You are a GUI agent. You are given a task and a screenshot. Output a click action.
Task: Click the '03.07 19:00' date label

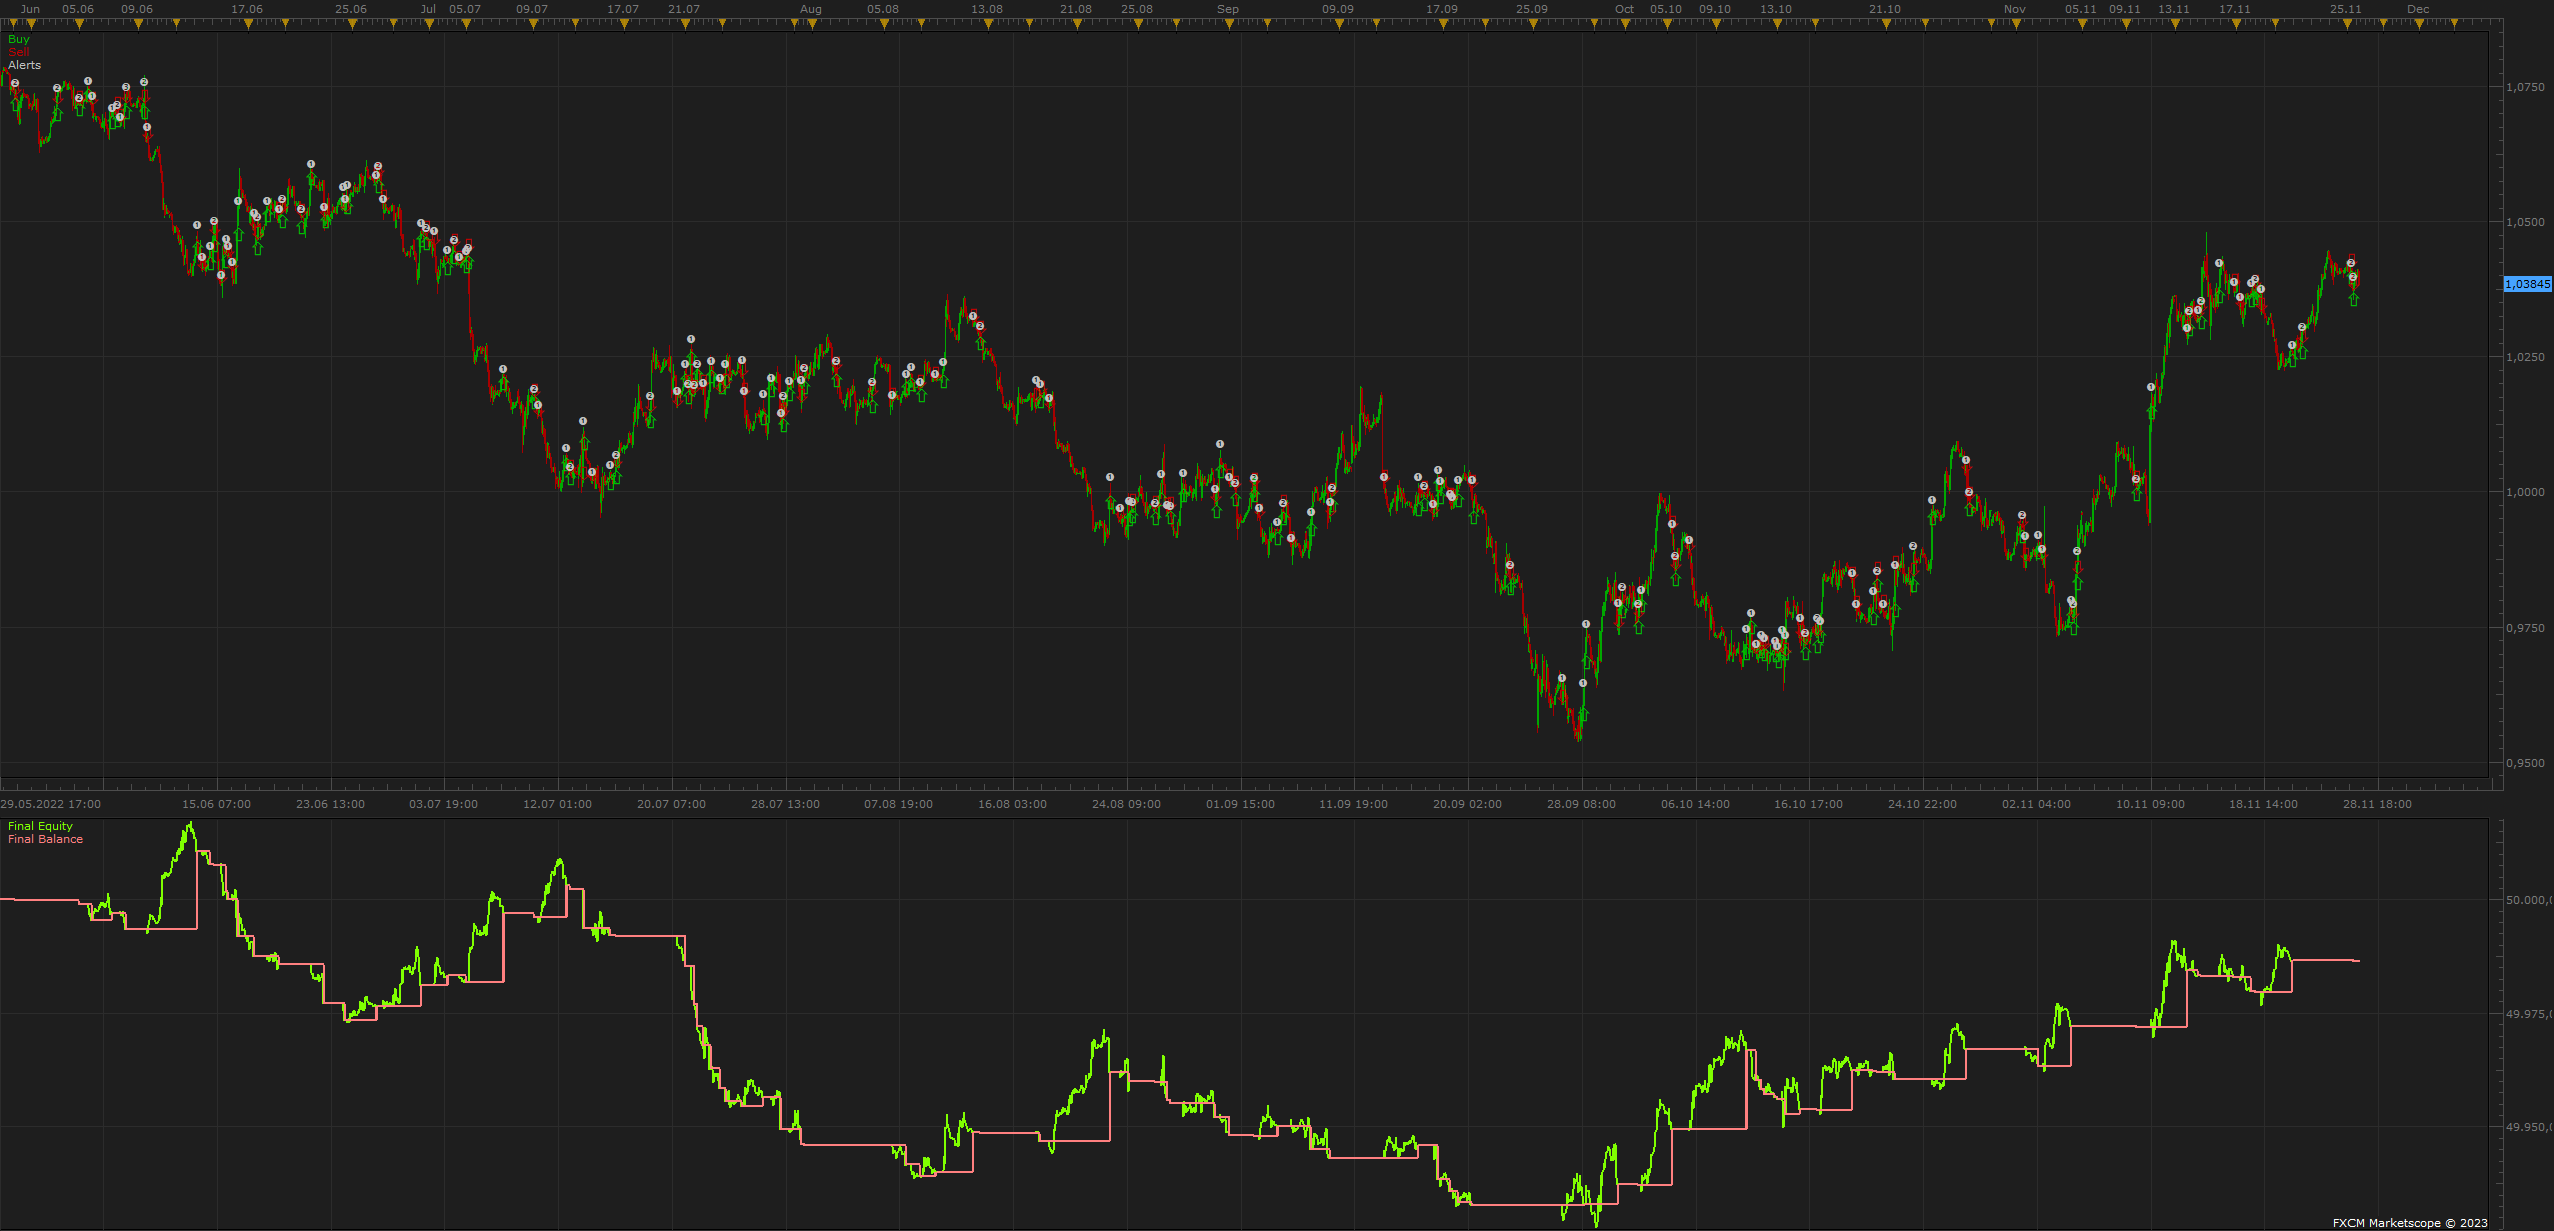[443, 804]
